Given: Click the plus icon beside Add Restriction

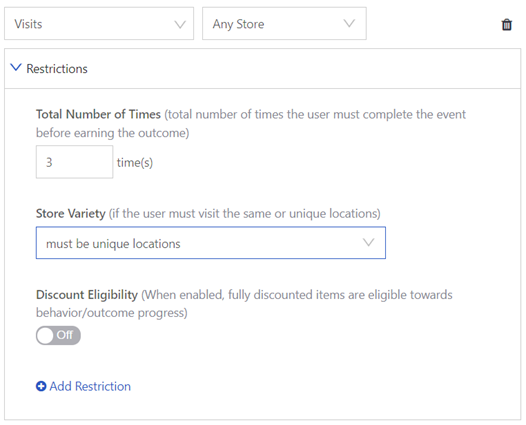Looking at the screenshot, I should pos(41,386).
